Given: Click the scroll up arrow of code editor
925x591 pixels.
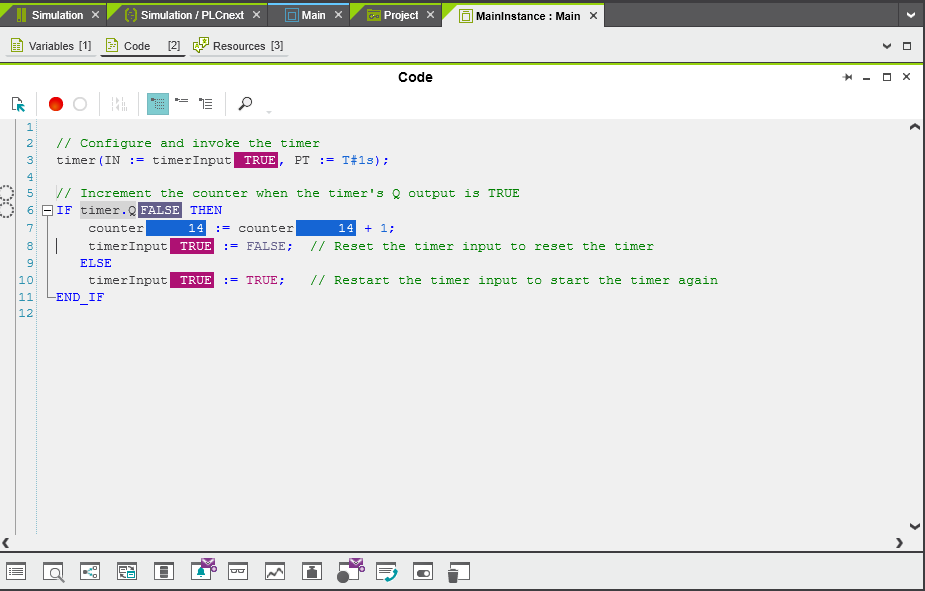Looking at the screenshot, I should tap(914, 127).
